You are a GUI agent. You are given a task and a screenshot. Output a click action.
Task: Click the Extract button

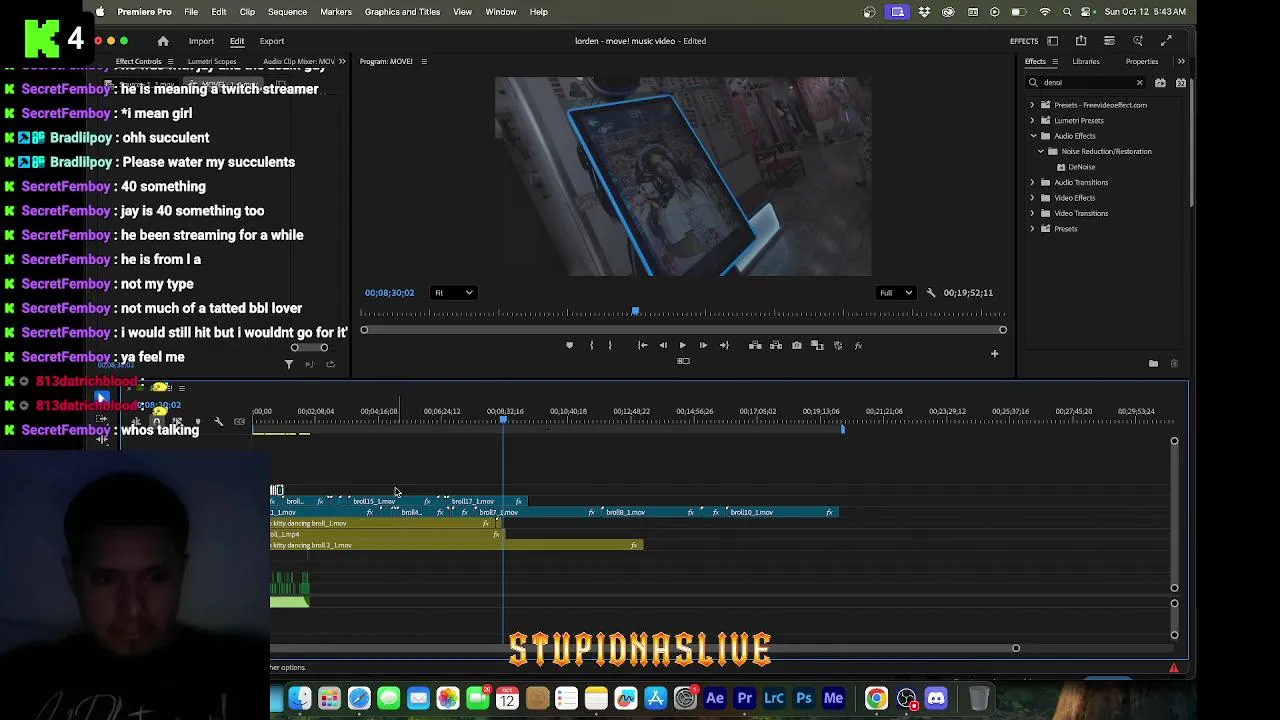click(776, 345)
